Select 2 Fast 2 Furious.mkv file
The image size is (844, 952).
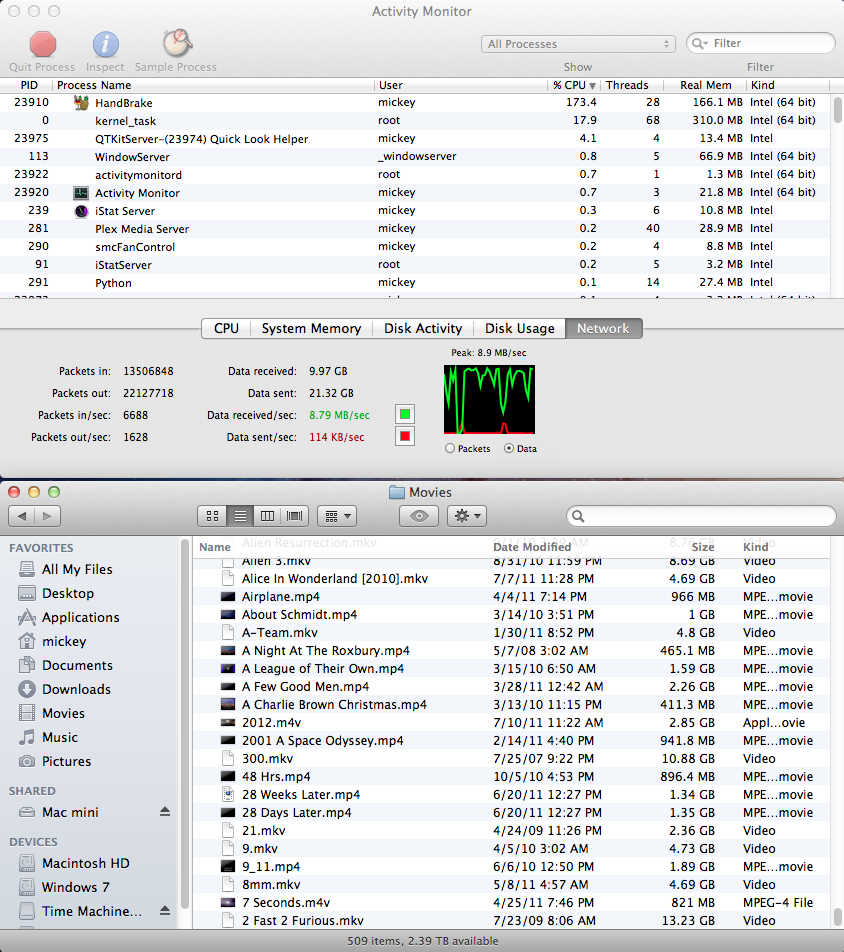coord(511,920)
